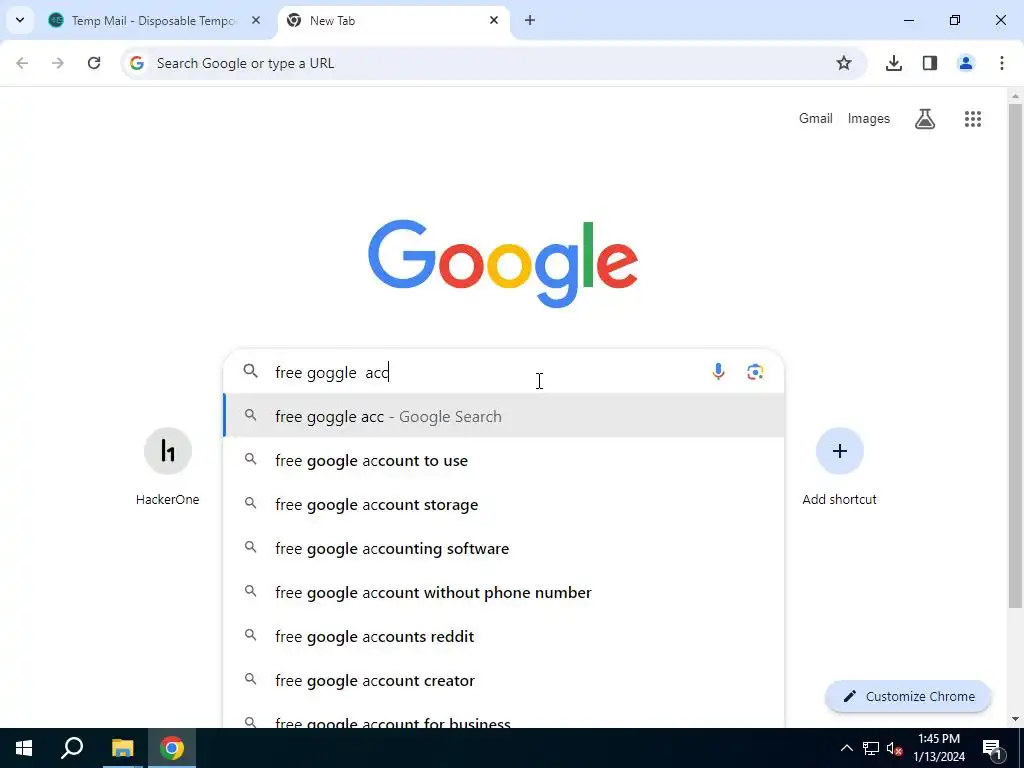Image resolution: width=1024 pixels, height=768 pixels.
Task: Expand the tab search dropdown arrow
Action: click(20, 20)
